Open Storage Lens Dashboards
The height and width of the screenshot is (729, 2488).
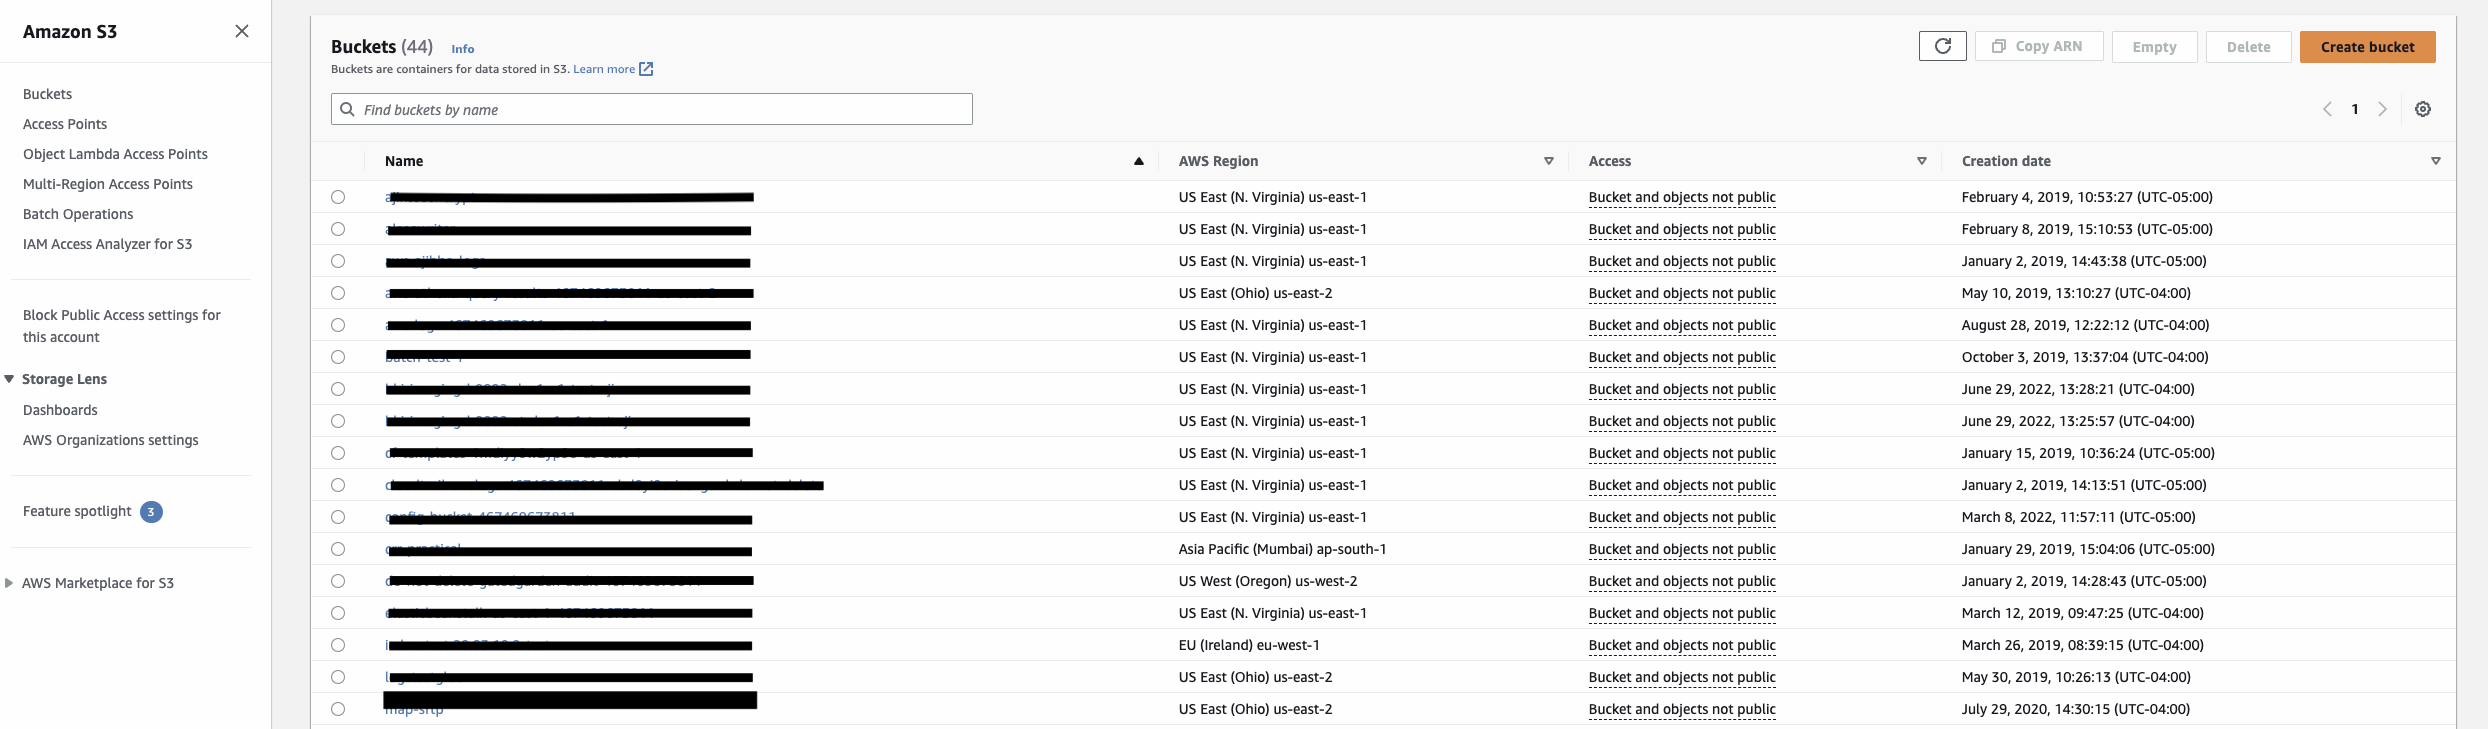(60, 410)
